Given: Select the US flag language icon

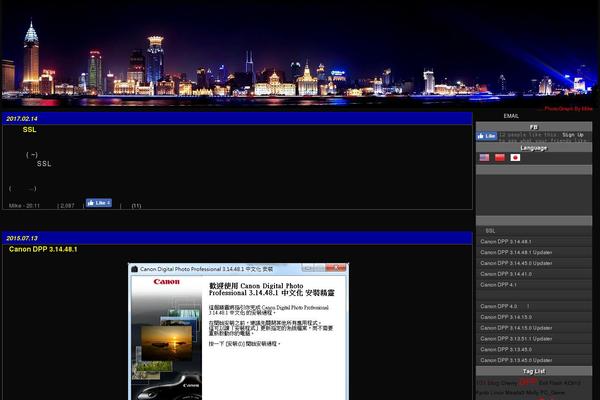Looking at the screenshot, I should [484, 158].
